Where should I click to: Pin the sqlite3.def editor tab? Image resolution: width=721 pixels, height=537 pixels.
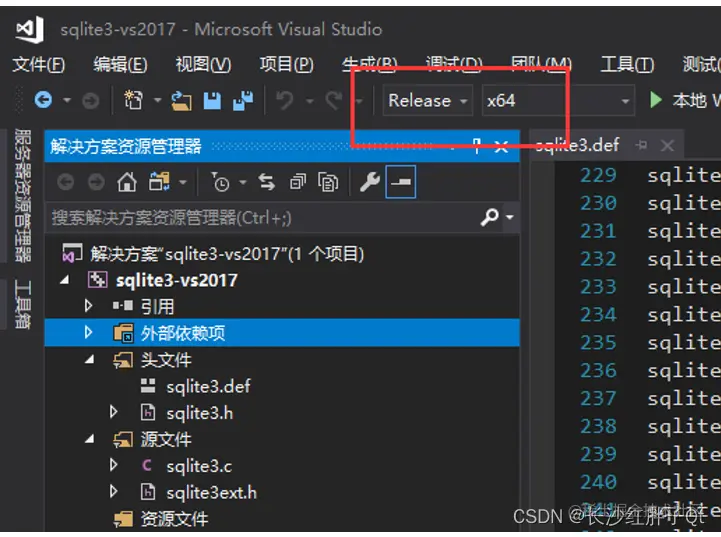(641, 145)
